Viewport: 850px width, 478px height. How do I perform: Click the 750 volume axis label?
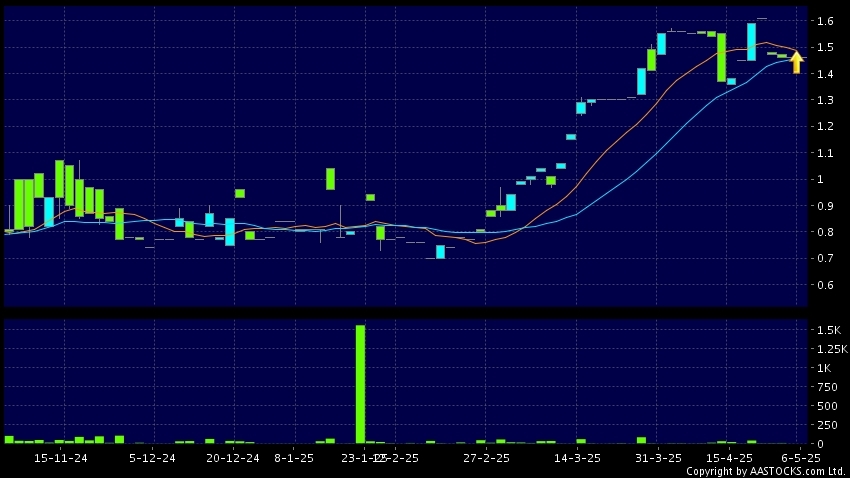tap(827, 387)
